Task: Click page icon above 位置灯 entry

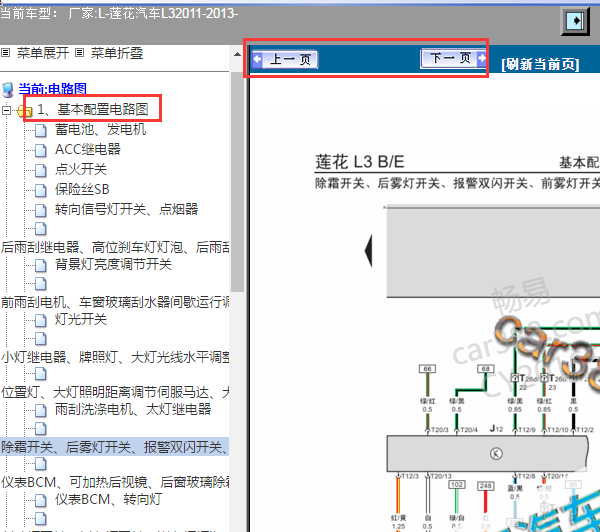Action: coord(41,374)
